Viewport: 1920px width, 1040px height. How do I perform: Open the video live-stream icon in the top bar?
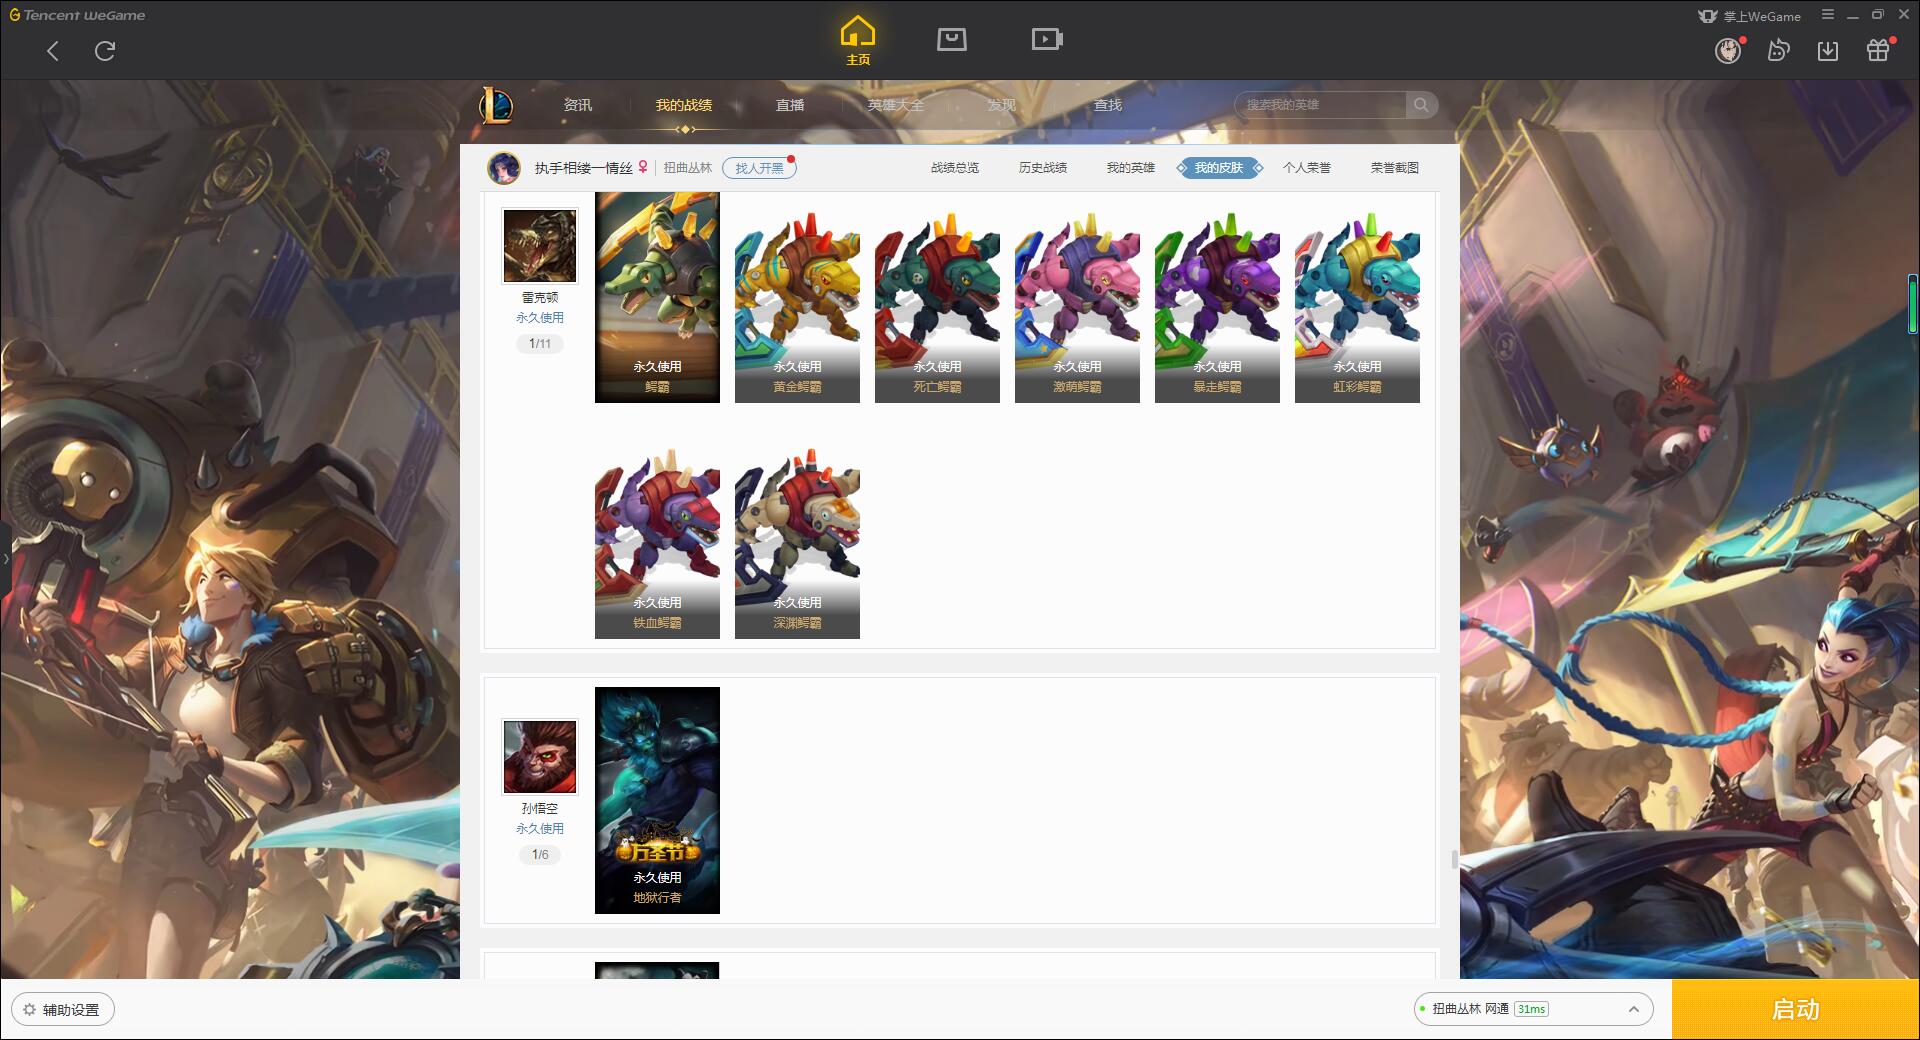point(1047,39)
